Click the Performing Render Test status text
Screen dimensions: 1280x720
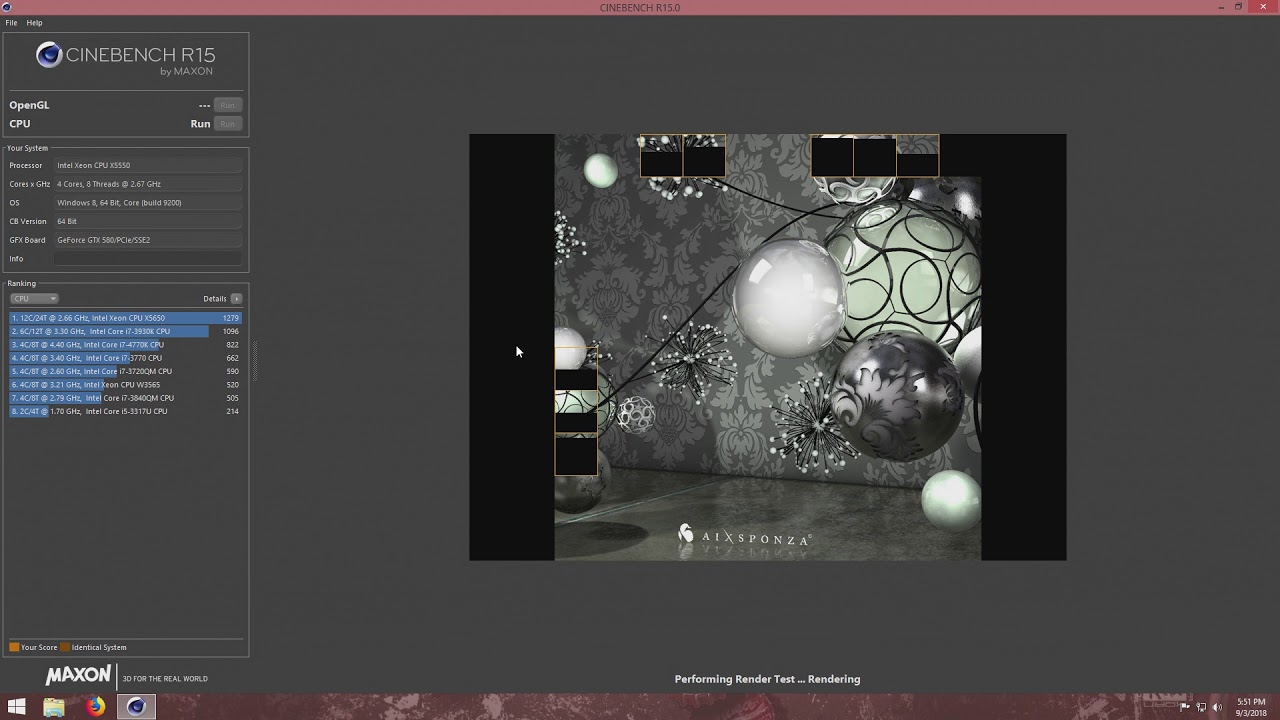(x=767, y=679)
